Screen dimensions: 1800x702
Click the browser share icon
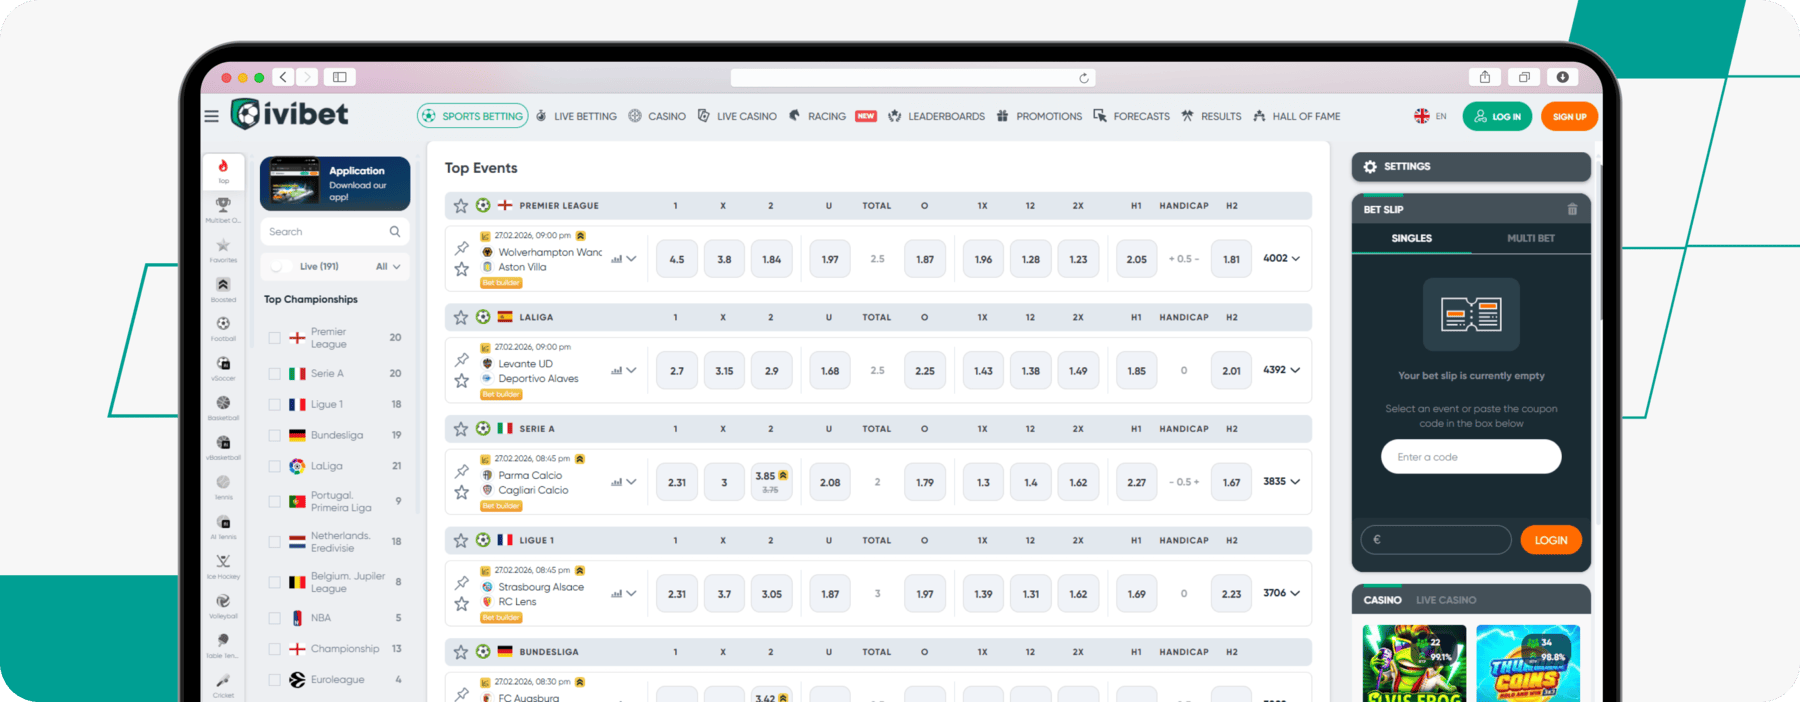click(1485, 77)
